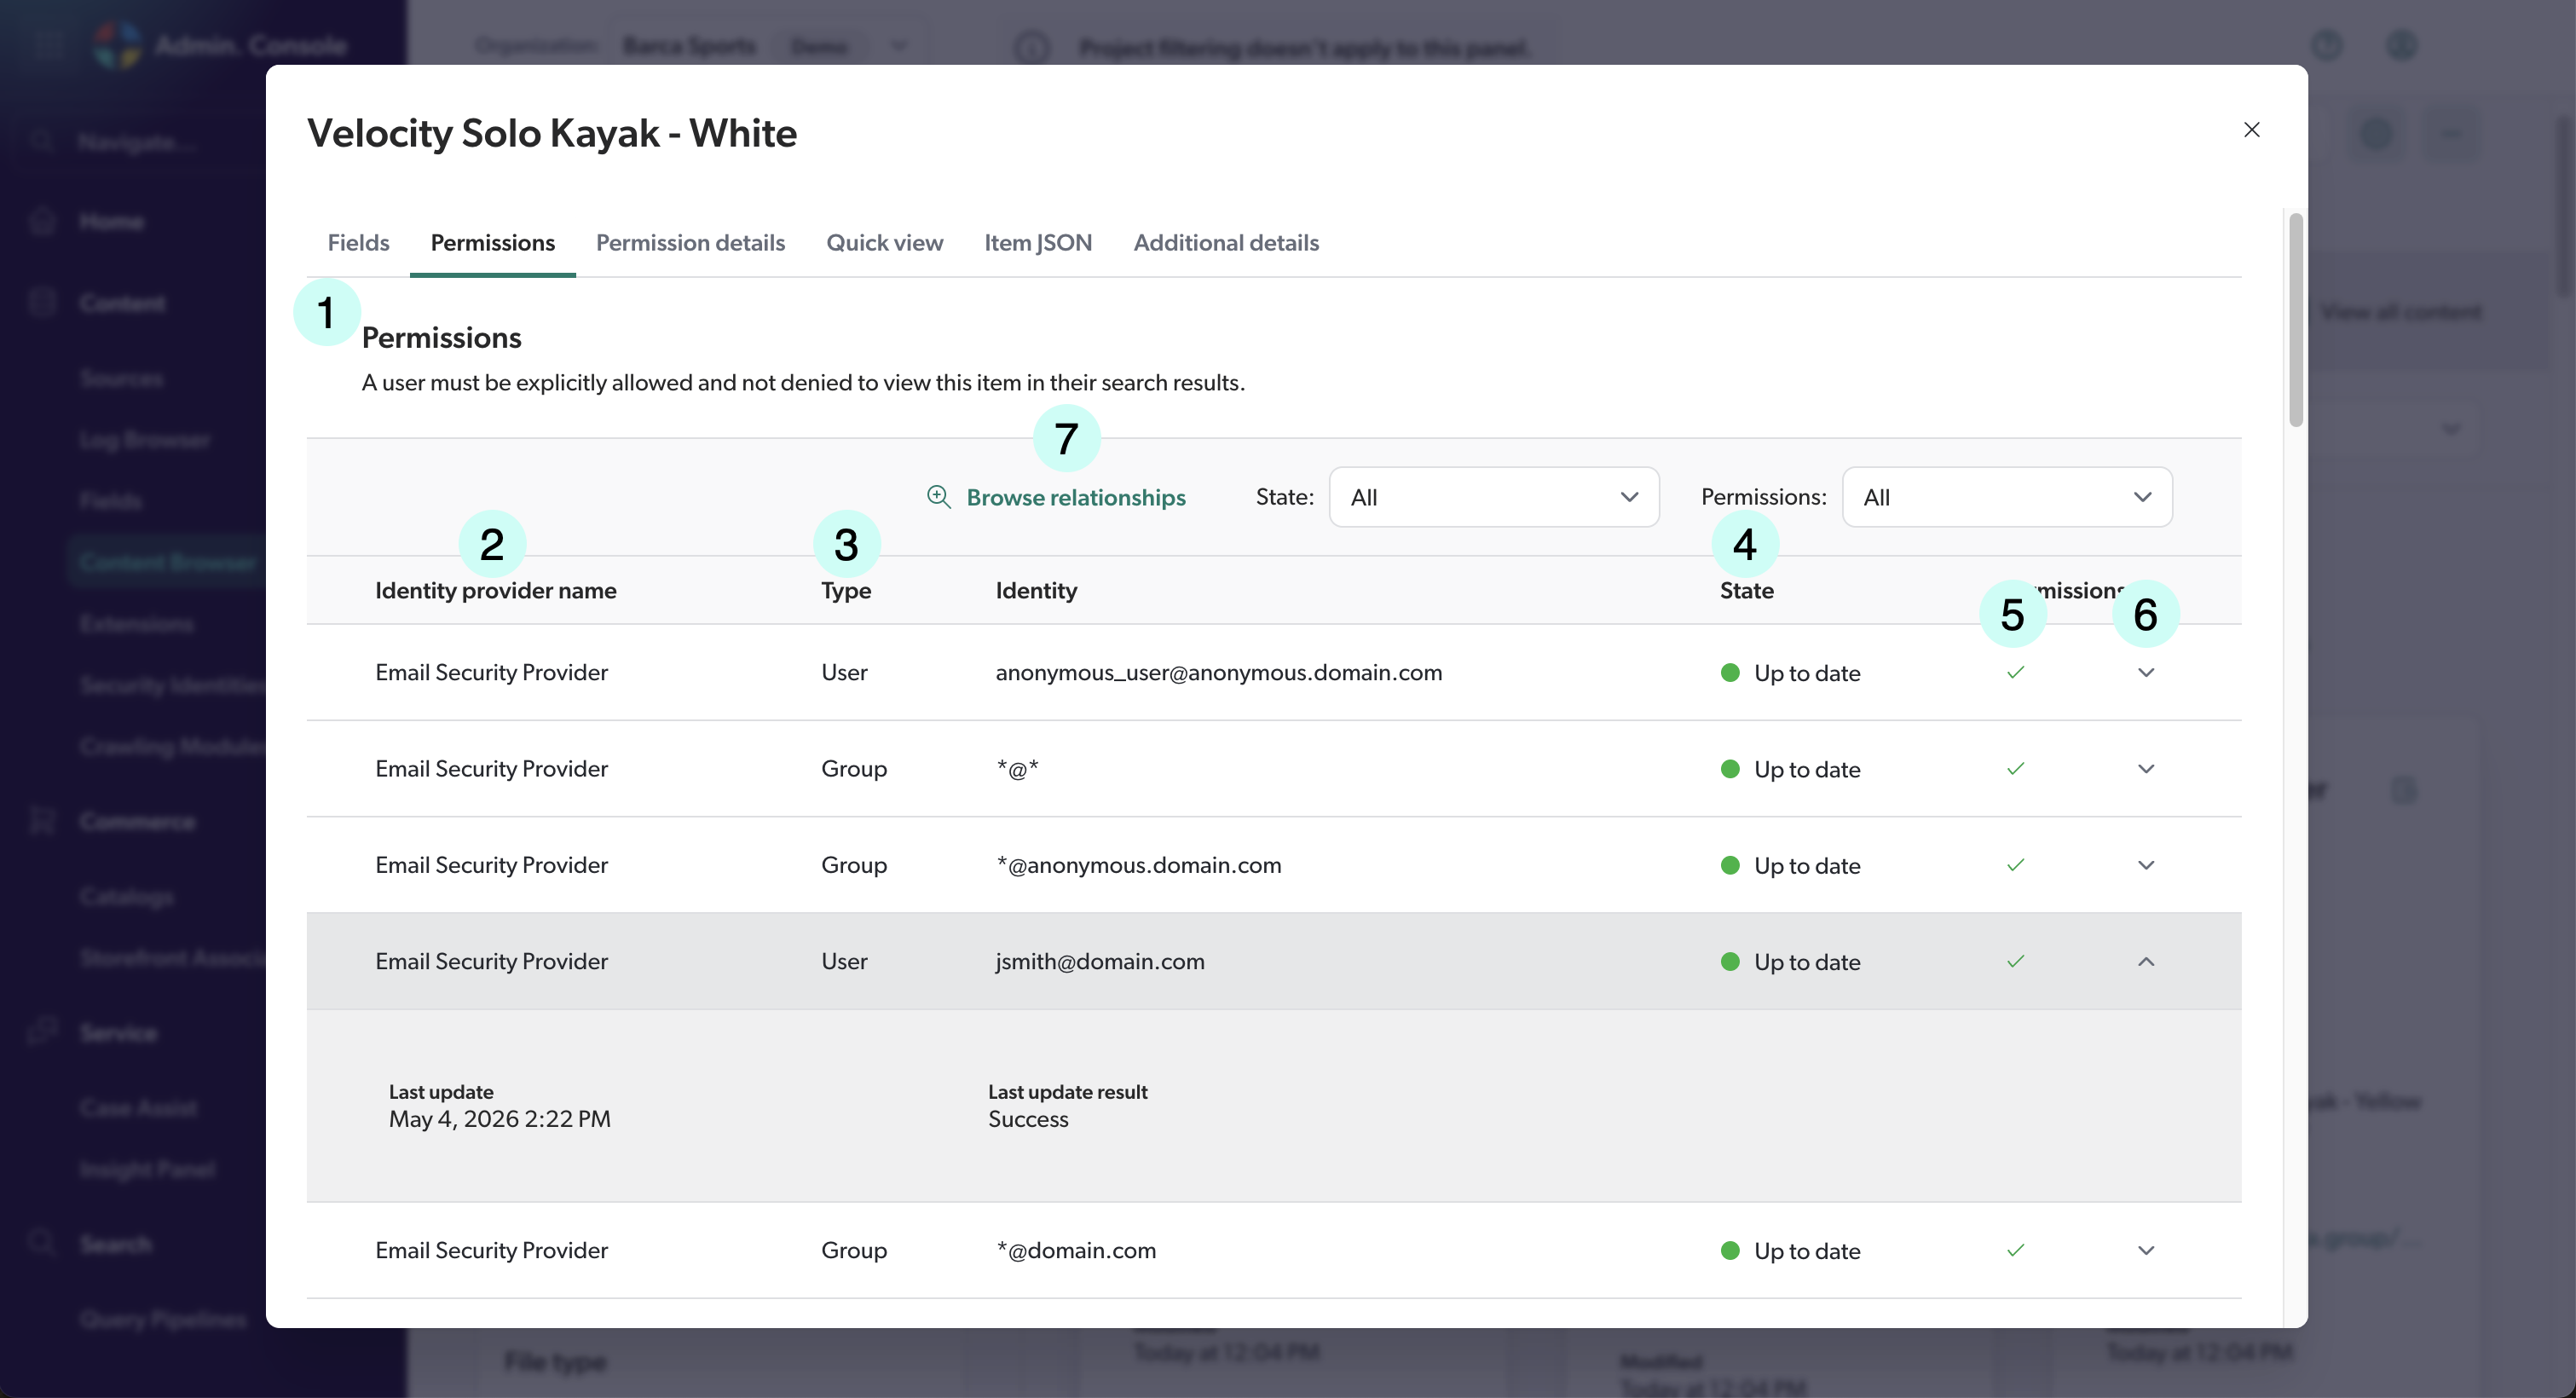Viewport: 2576px width, 1398px height.
Task: Open the Permissions filter dropdown
Action: 2007,497
